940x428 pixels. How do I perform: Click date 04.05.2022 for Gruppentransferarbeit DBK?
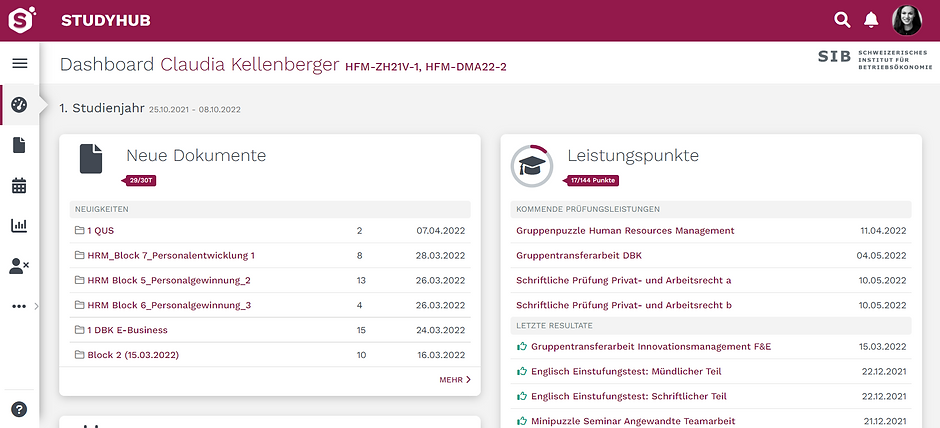(881, 255)
